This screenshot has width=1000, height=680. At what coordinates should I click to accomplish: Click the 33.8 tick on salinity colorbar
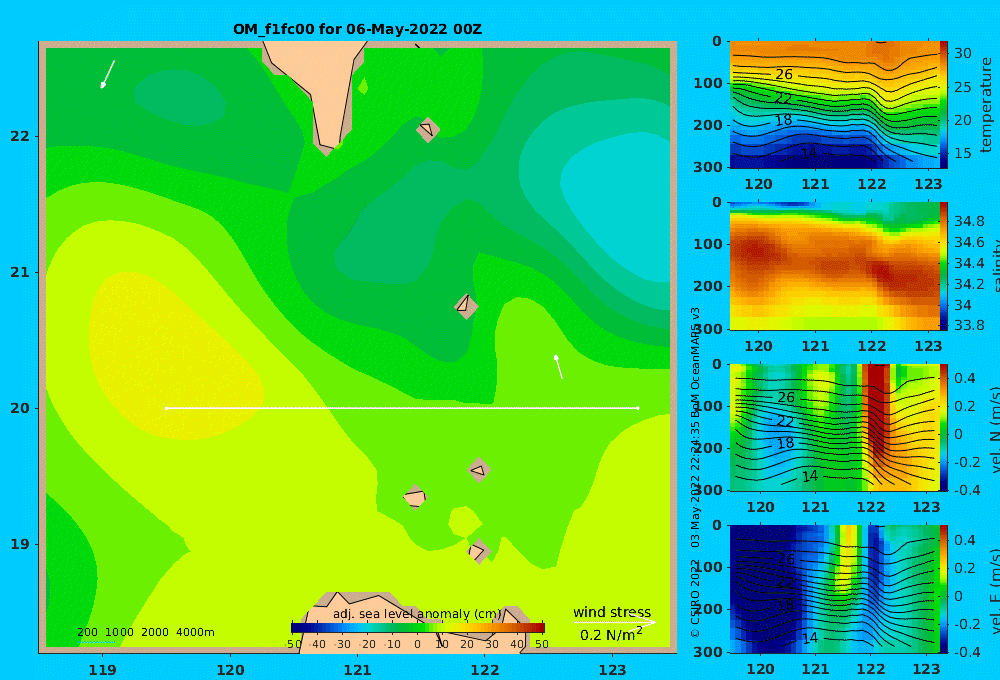(969, 325)
